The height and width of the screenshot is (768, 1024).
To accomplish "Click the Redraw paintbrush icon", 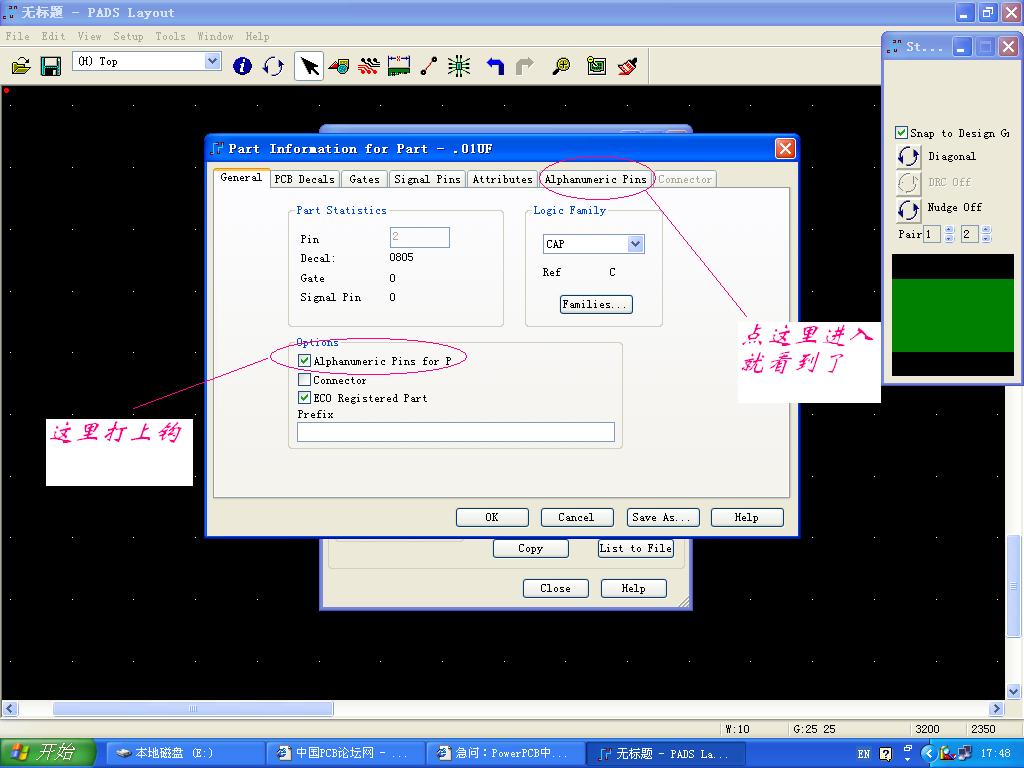I will [628, 65].
